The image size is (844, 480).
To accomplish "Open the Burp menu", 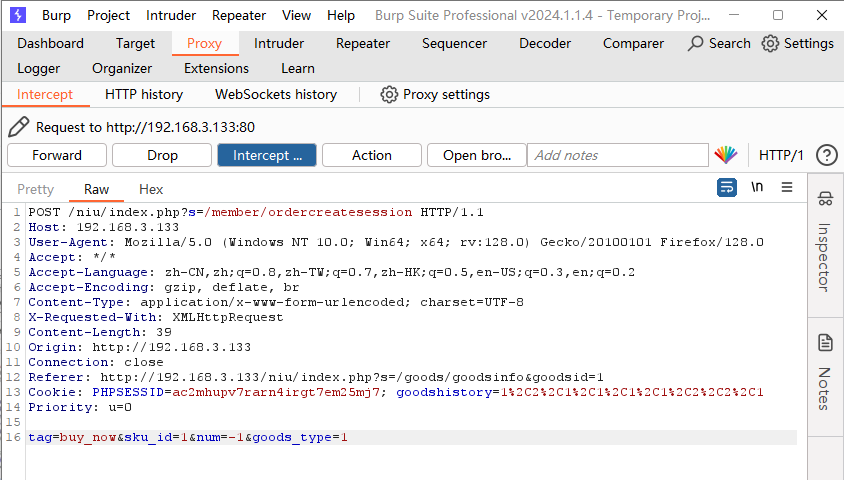I will tap(57, 15).
